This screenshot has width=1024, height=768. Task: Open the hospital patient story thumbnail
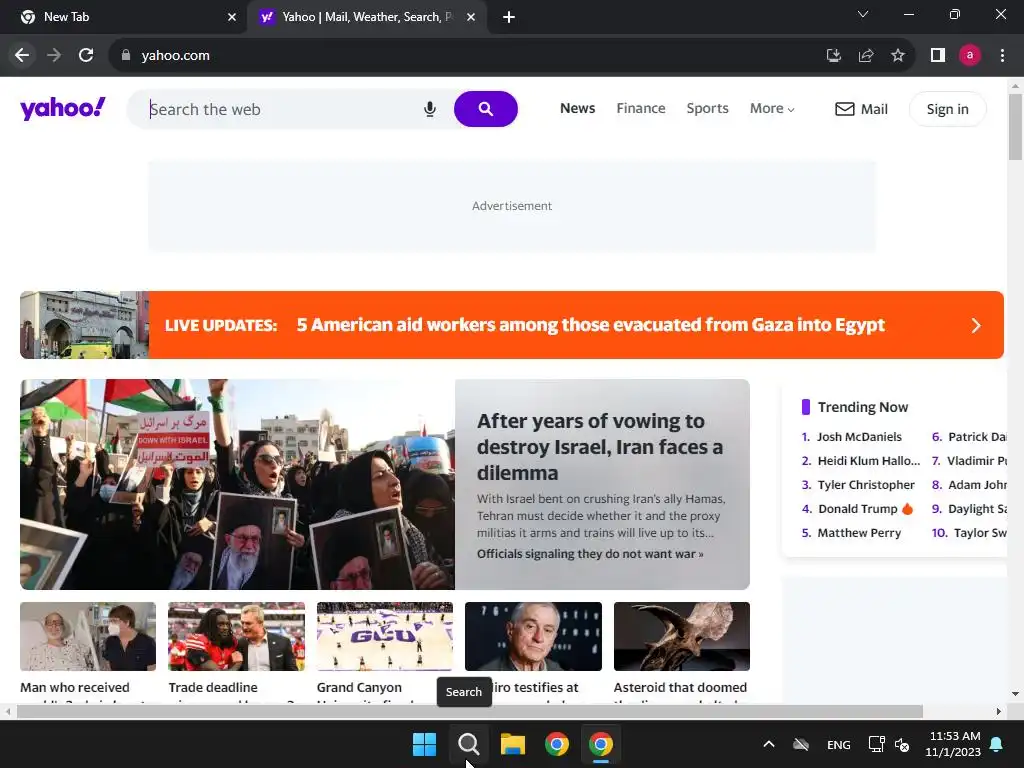tap(88, 637)
